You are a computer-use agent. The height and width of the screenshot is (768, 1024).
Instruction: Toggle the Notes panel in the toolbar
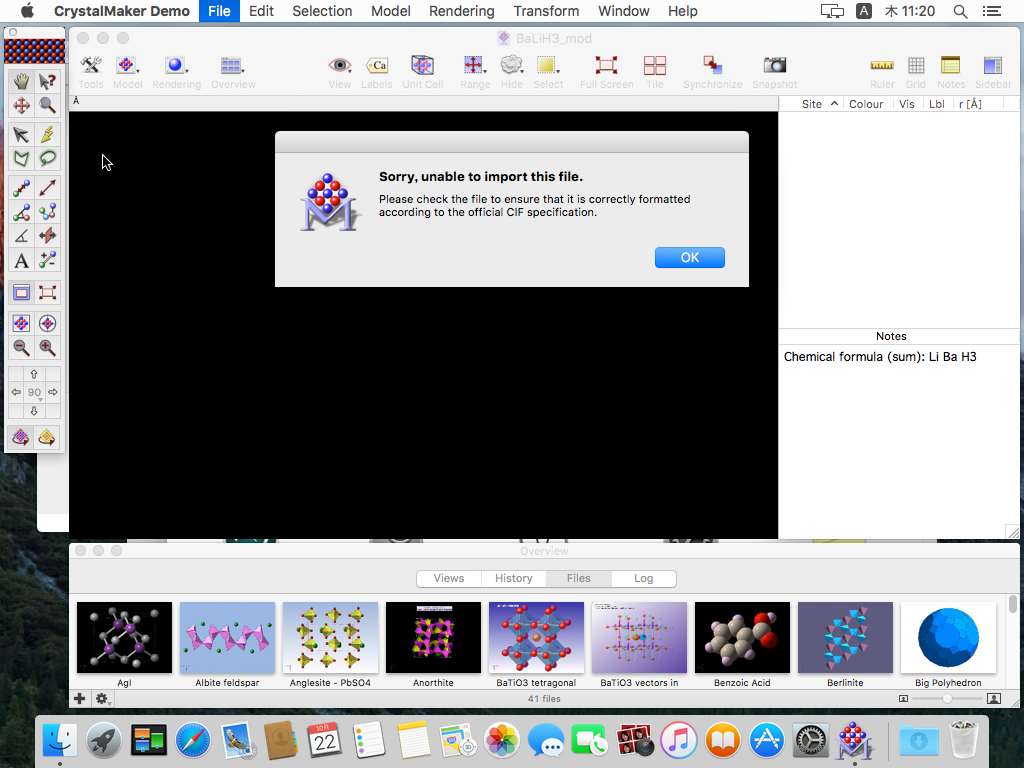[951, 72]
